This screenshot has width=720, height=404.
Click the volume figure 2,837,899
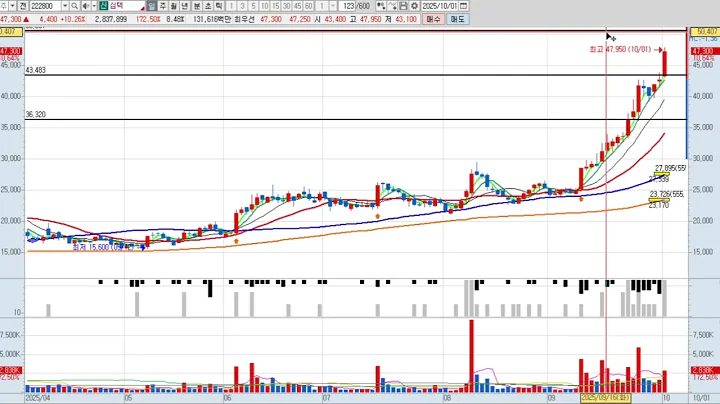111,19
